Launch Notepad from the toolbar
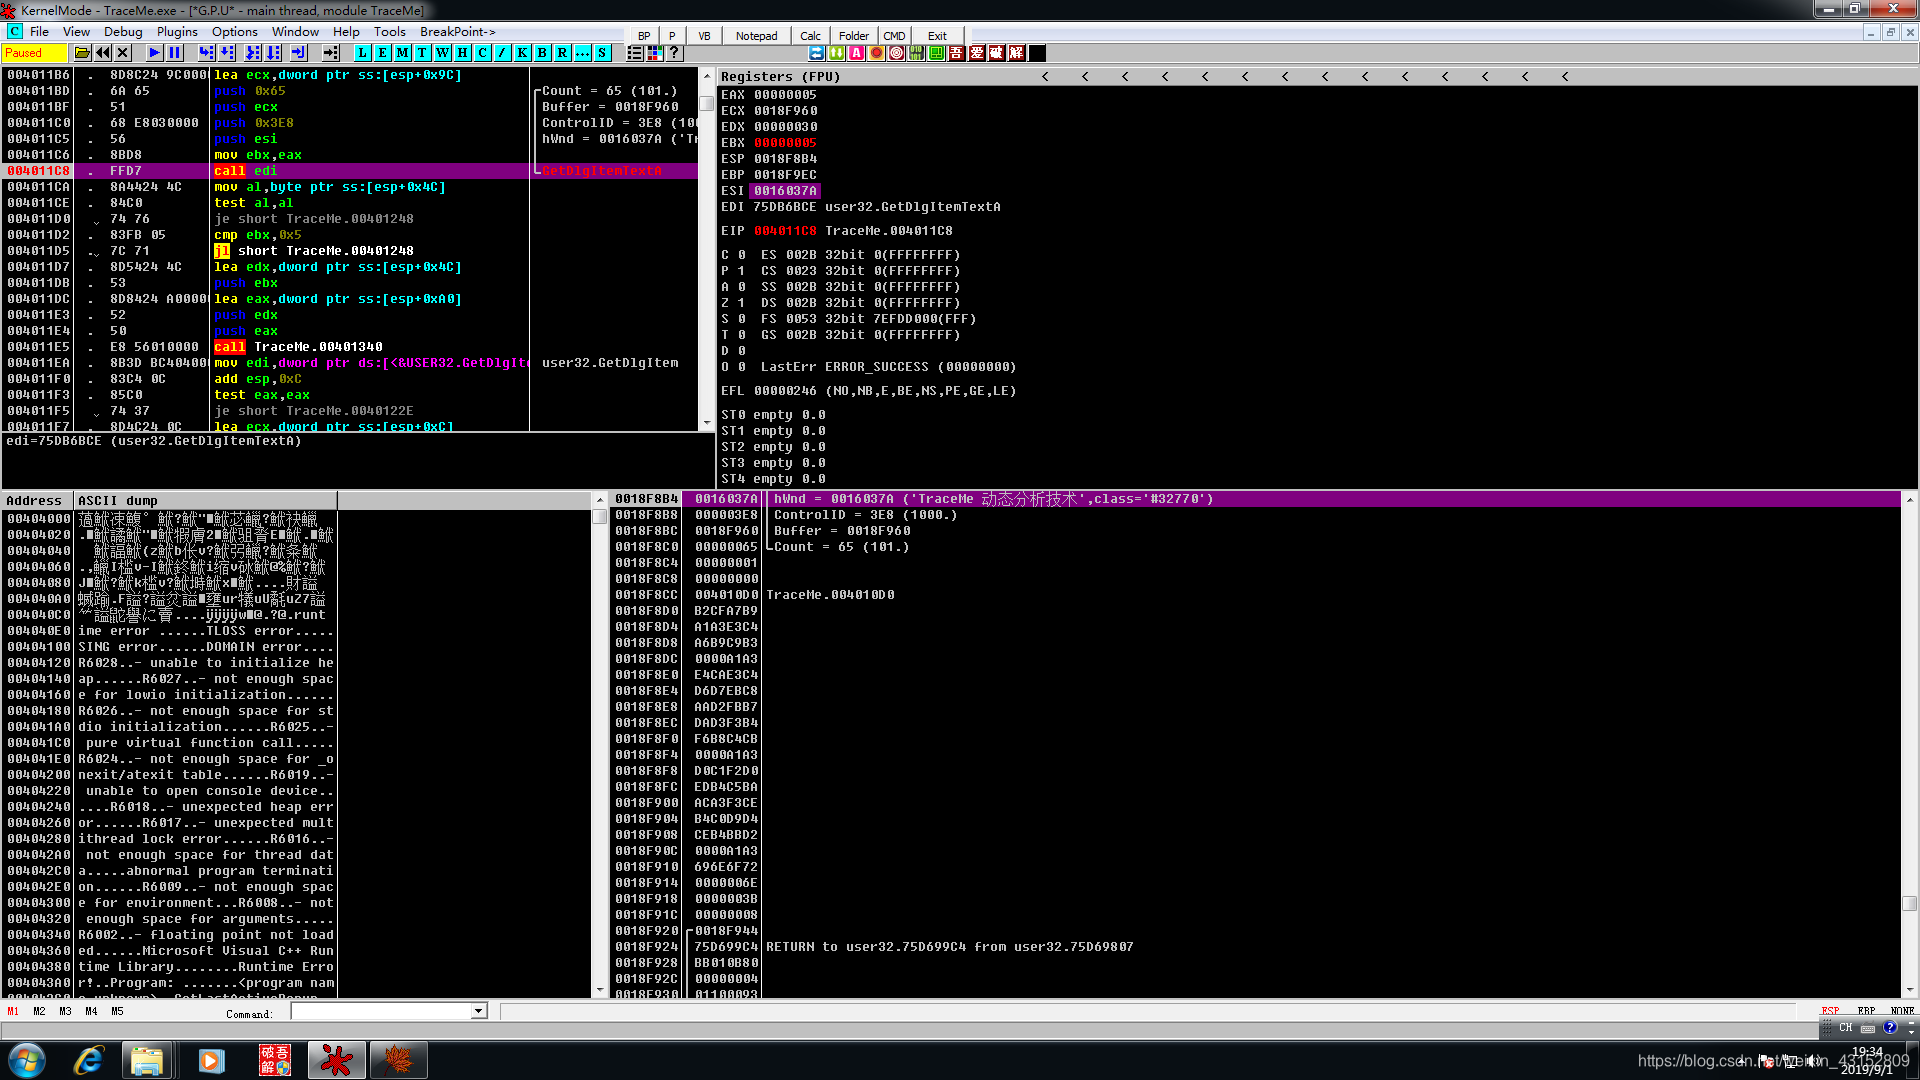Screen dimensions: 1920x1080 [x=756, y=36]
